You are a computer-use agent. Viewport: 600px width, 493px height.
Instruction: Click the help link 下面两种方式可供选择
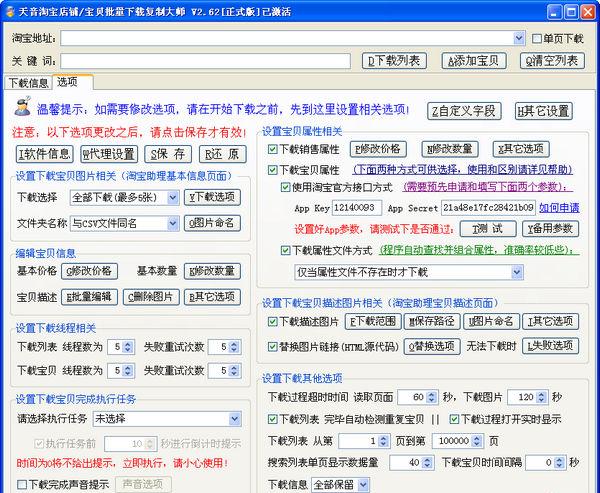462,169
